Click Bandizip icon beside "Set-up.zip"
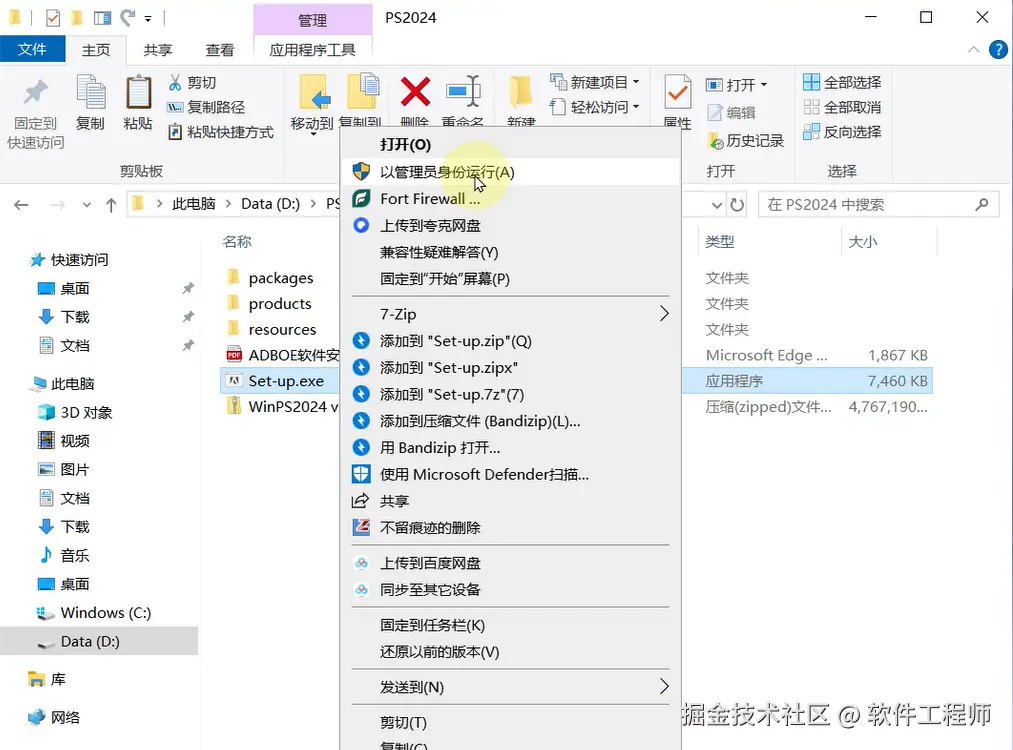This screenshot has height=750, width=1013. (361, 340)
